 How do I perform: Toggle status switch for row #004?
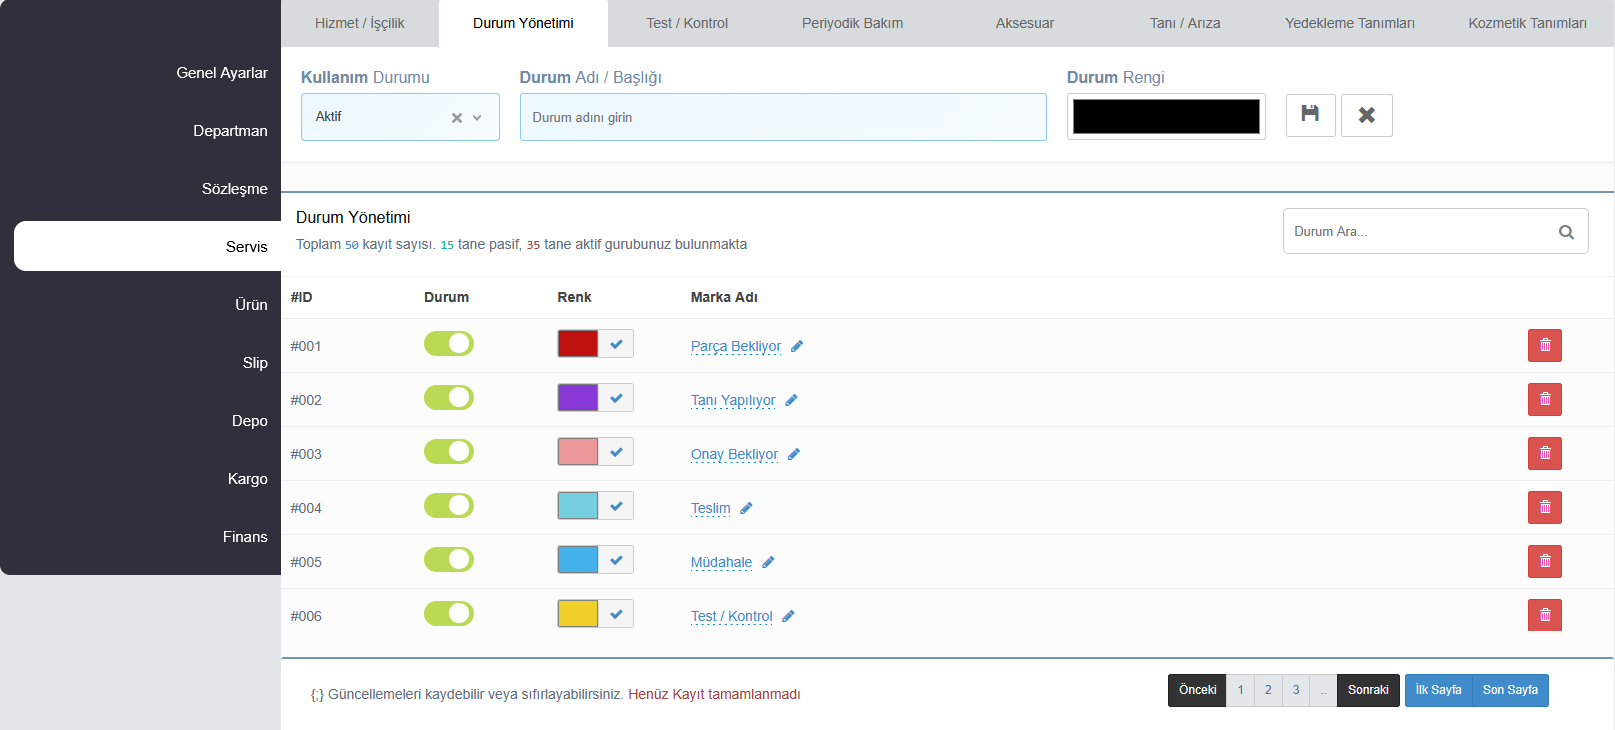(x=449, y=505)
